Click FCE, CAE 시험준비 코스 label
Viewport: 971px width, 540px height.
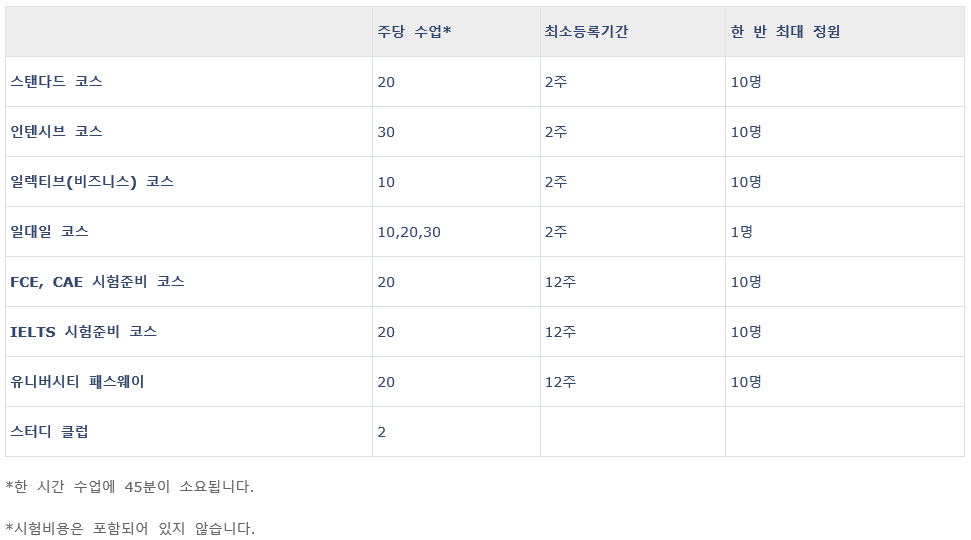point(97,282)
